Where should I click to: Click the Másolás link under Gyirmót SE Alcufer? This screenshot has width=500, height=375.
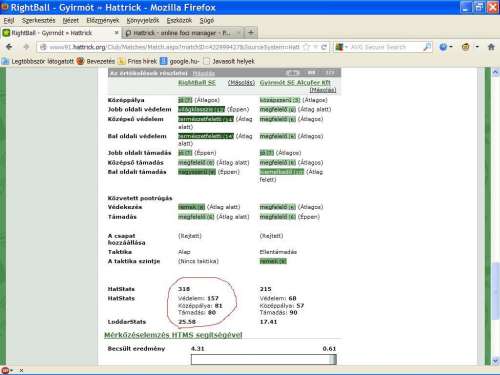coord(323,90)
